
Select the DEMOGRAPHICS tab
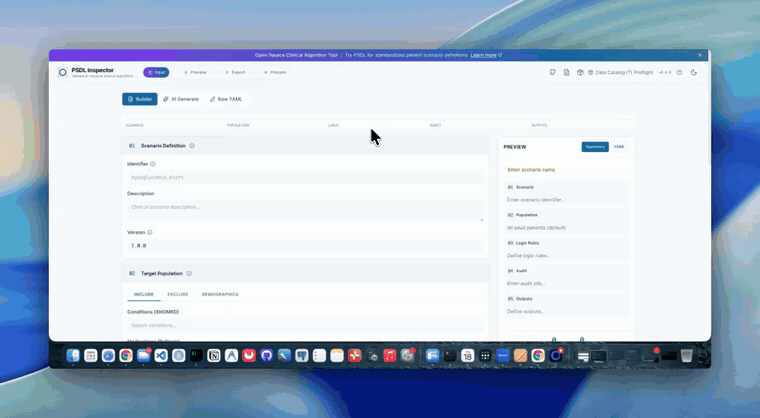pos(220,294)
